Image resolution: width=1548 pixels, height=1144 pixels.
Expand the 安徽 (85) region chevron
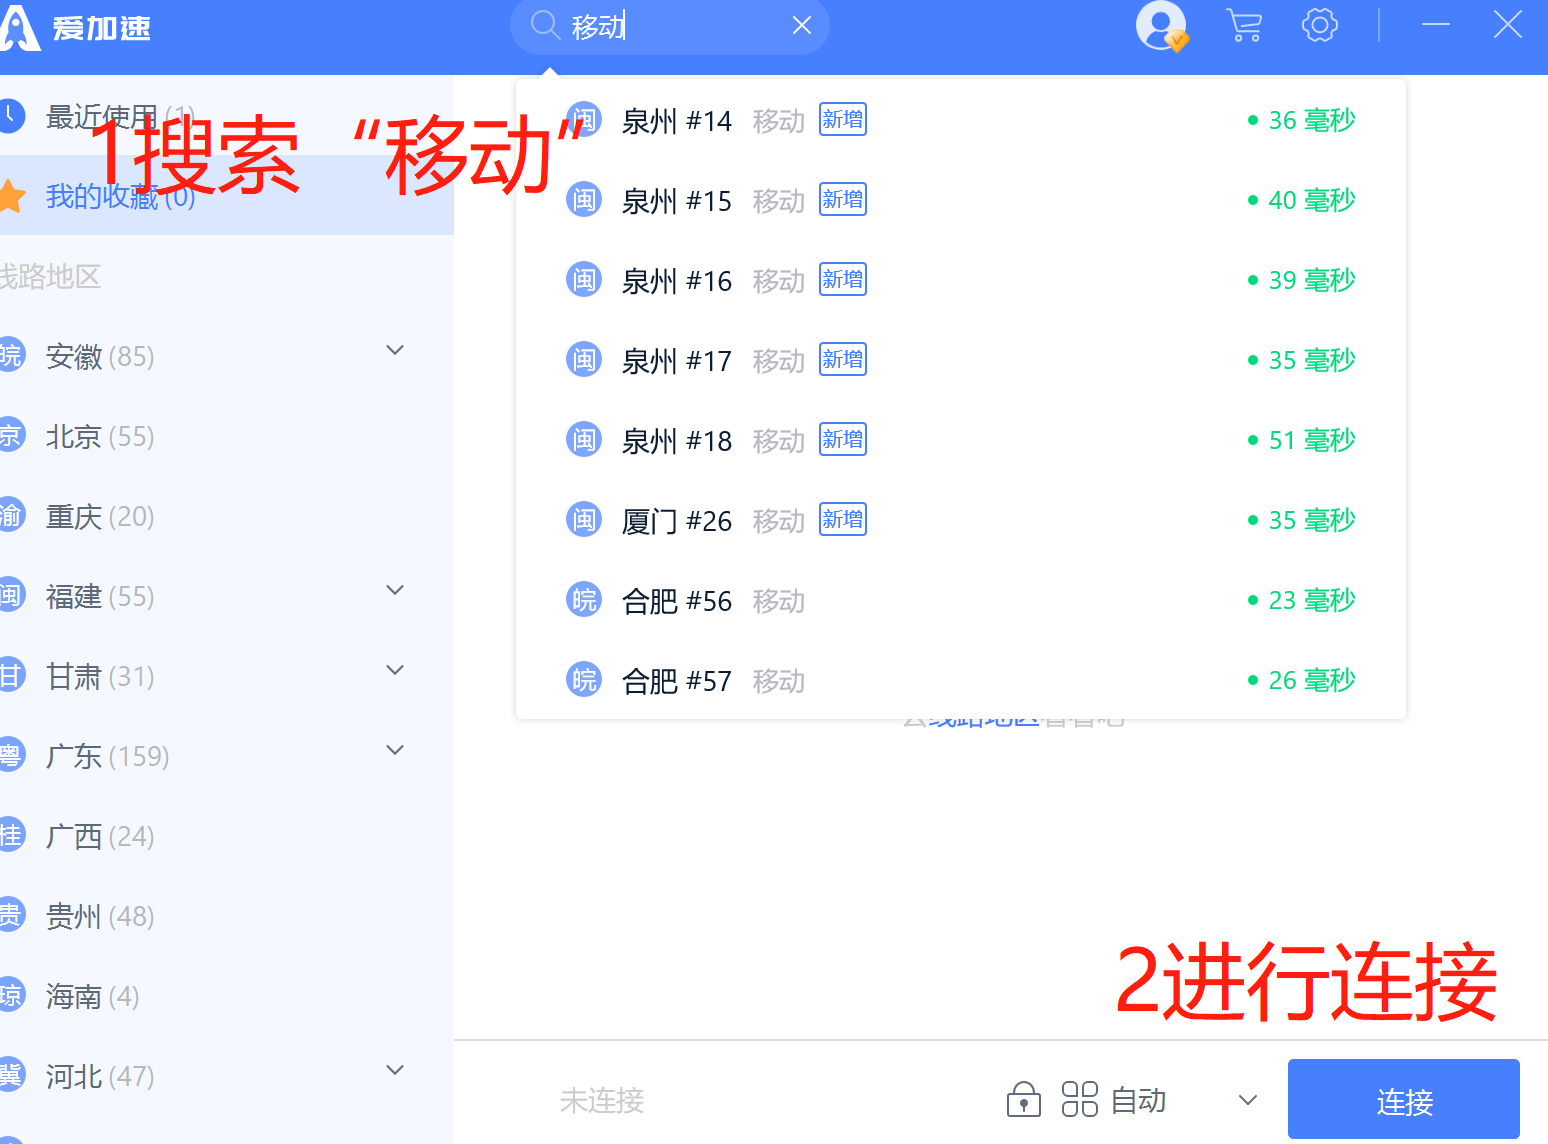395,350
